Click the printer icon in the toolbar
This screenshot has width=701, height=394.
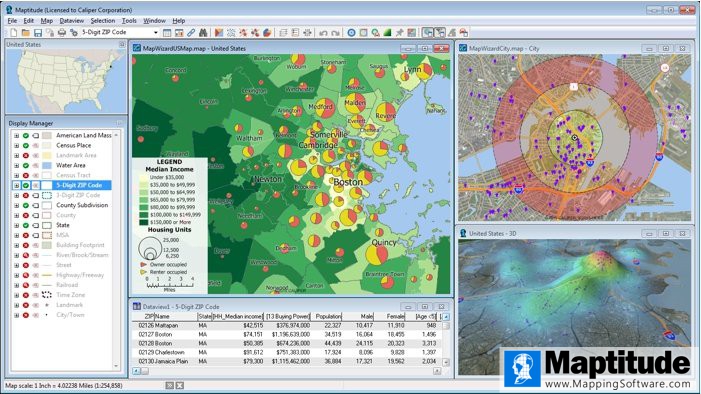62,33
